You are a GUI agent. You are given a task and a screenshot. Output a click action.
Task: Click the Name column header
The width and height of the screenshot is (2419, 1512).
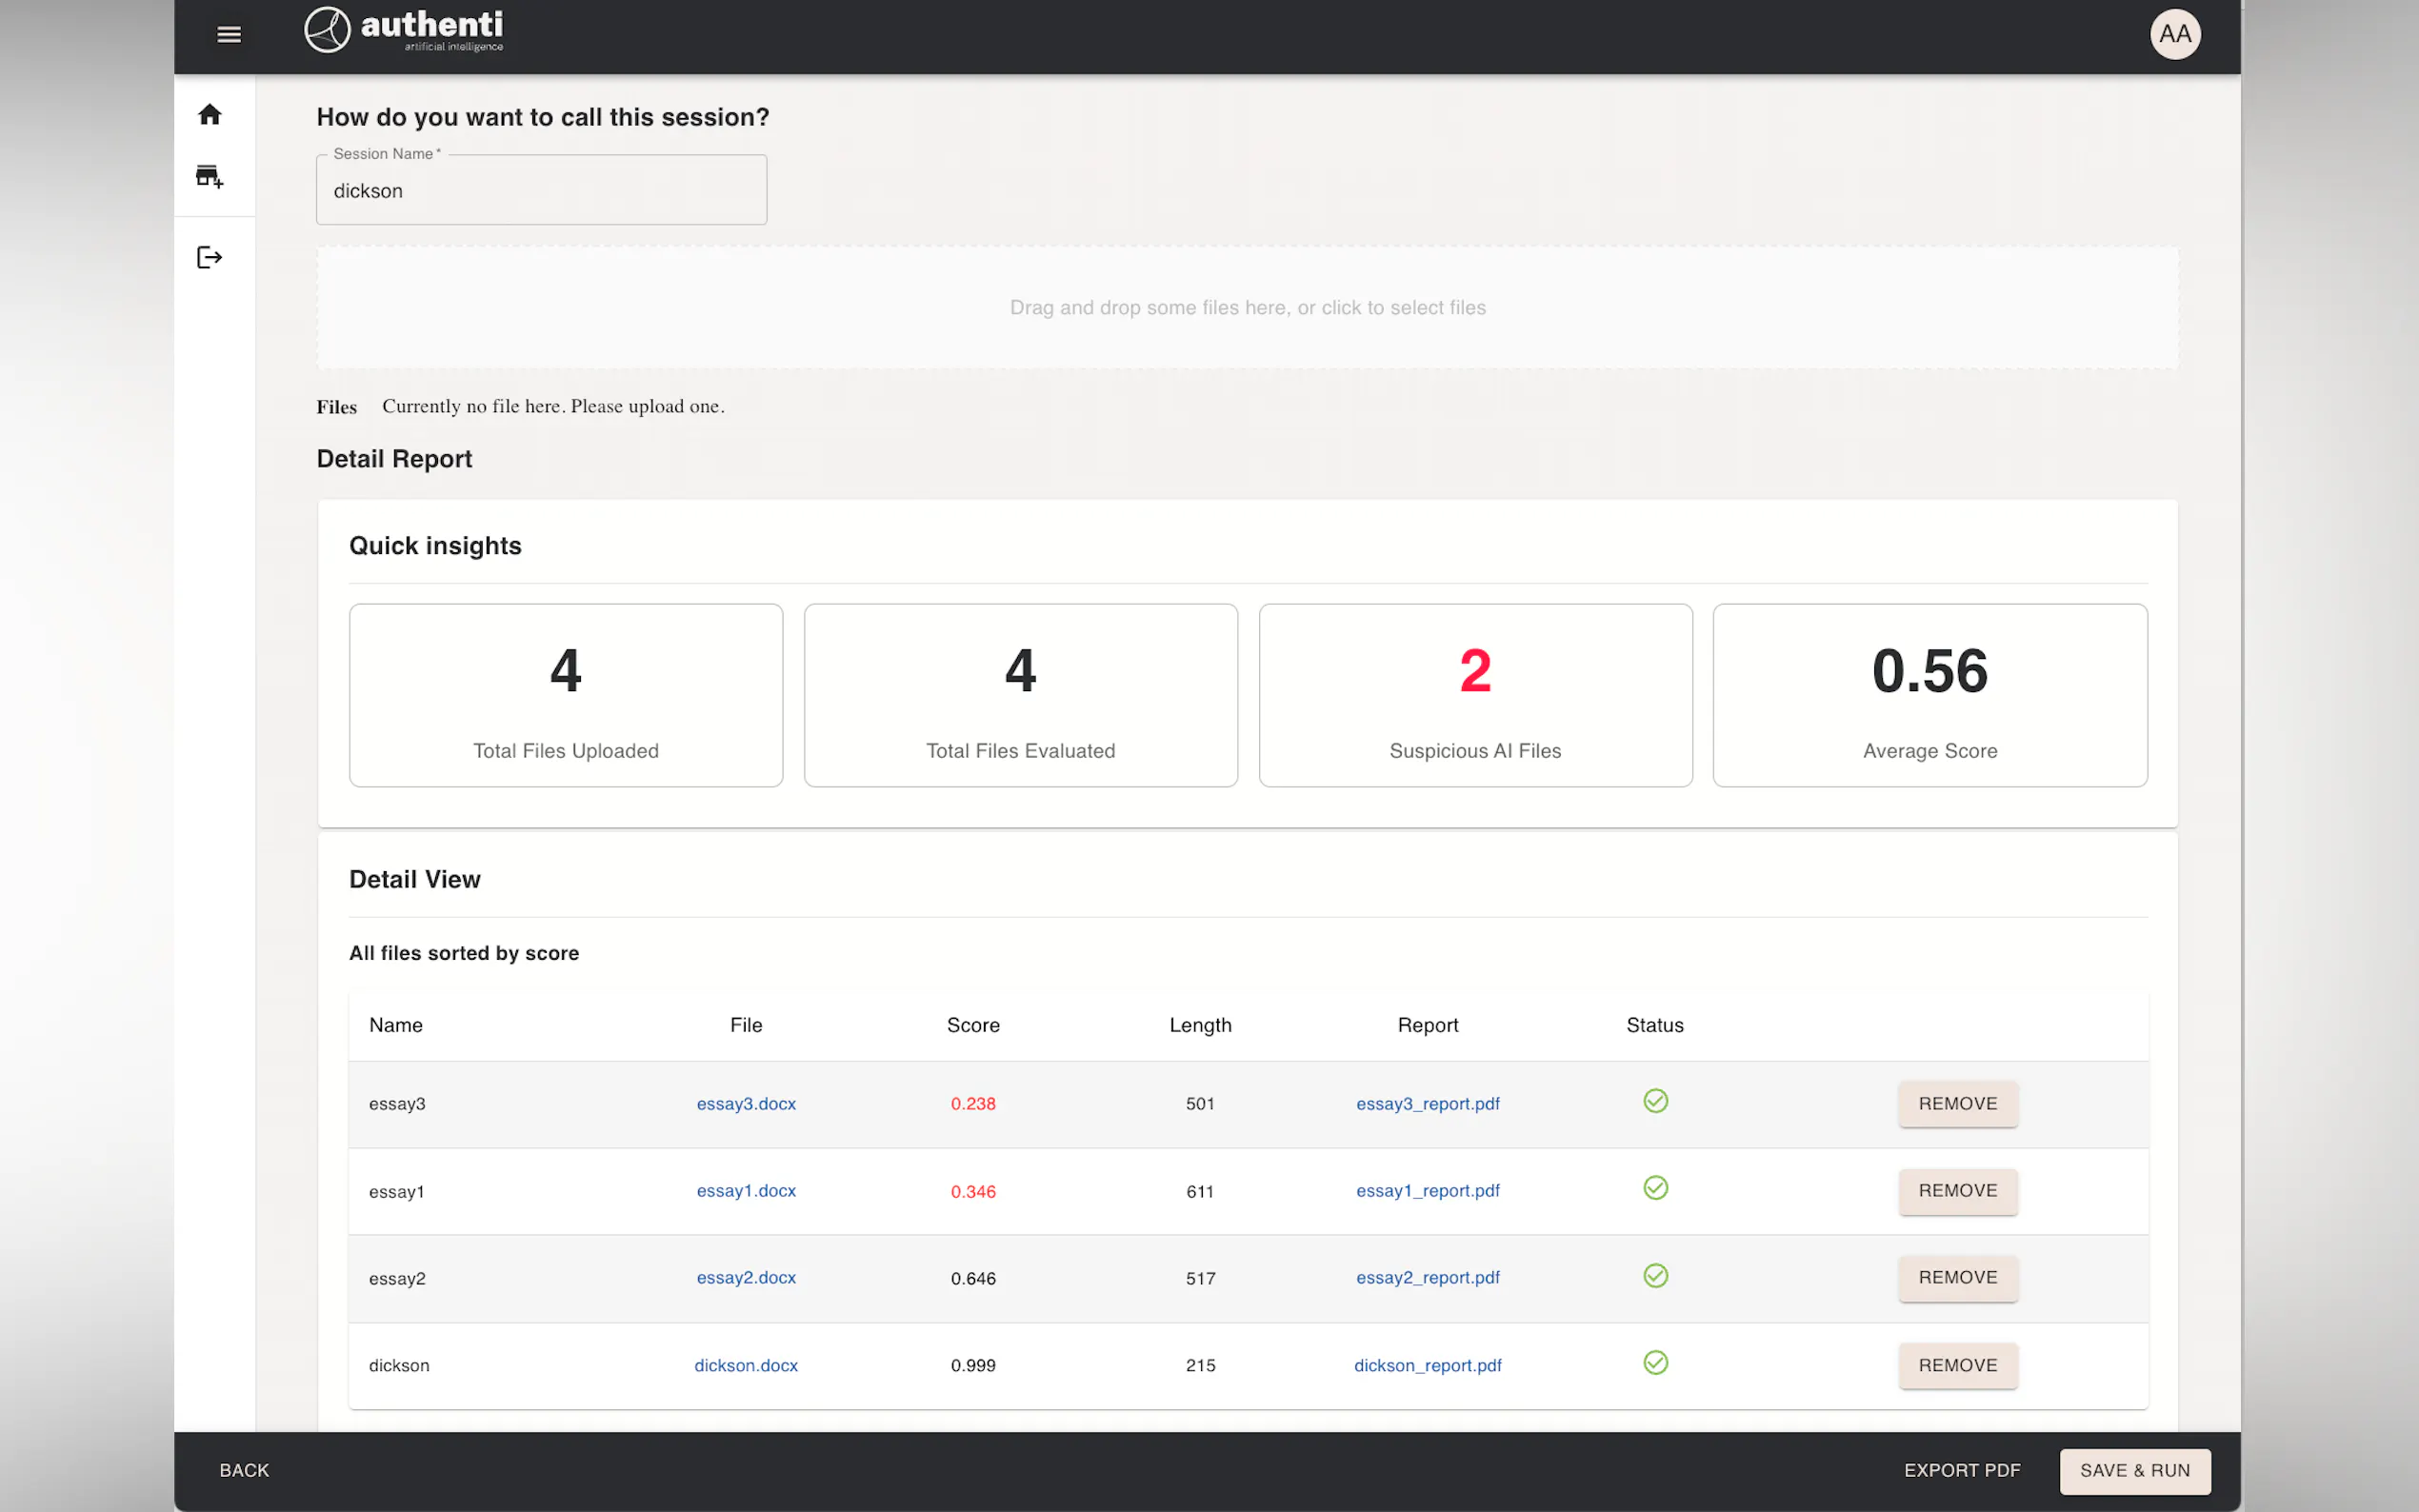point(395,1025)
